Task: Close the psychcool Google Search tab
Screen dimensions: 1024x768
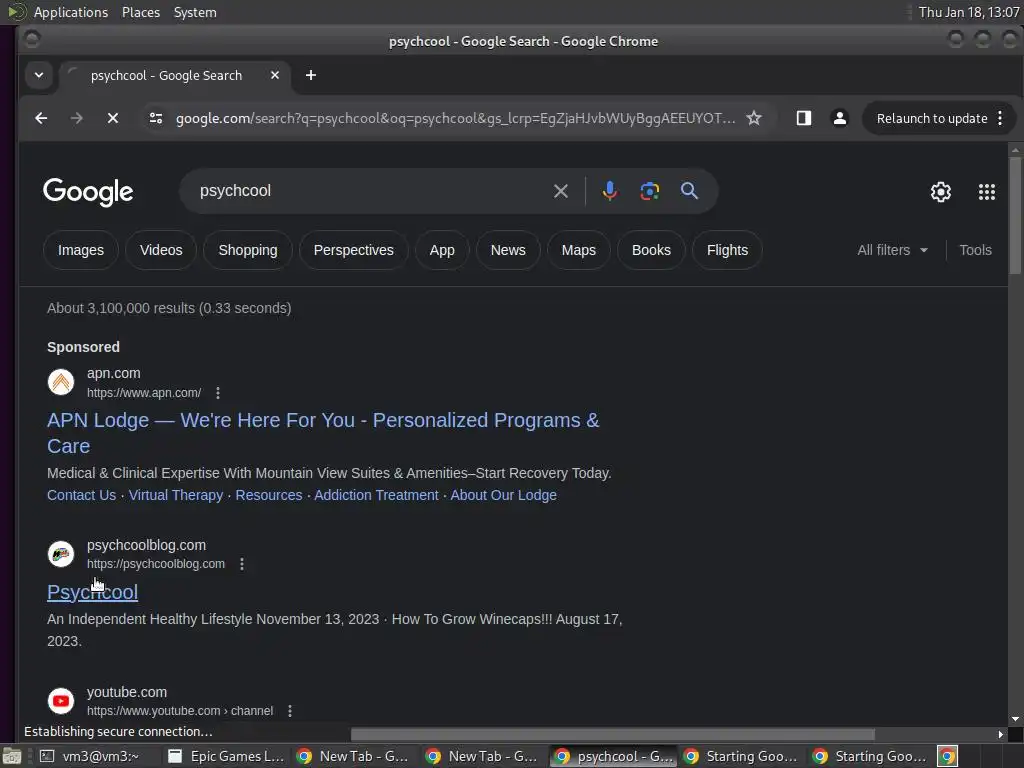Action: [x=275, y=75]
